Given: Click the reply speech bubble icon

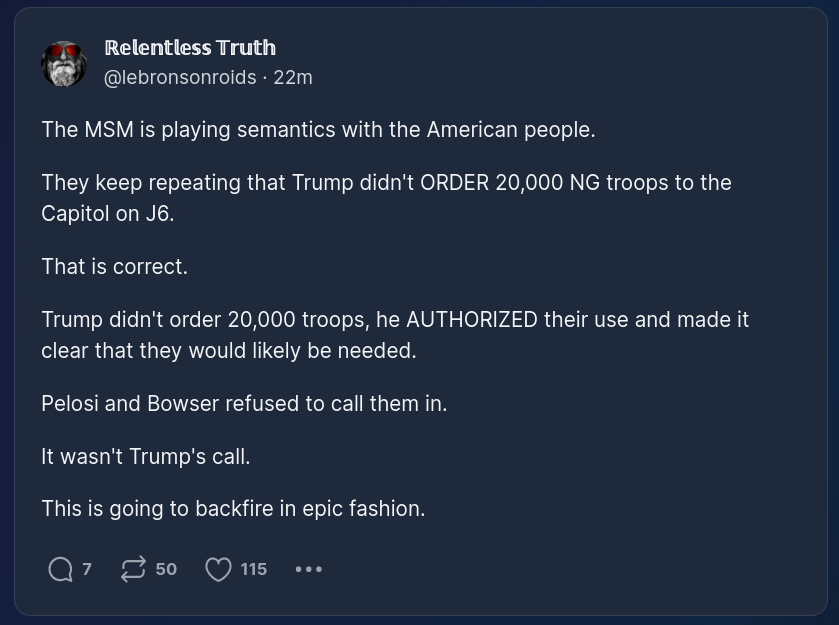Looking at the screenshot, I should click(x=60, y=569).
